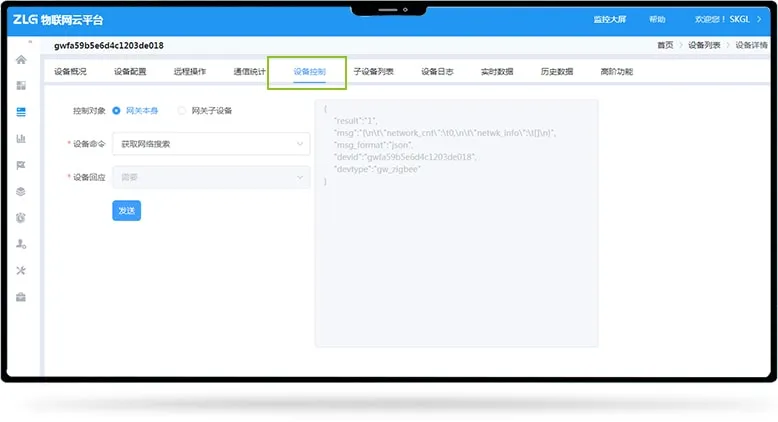Click the alarm clock sidebar icon

[x=21, y=217]
